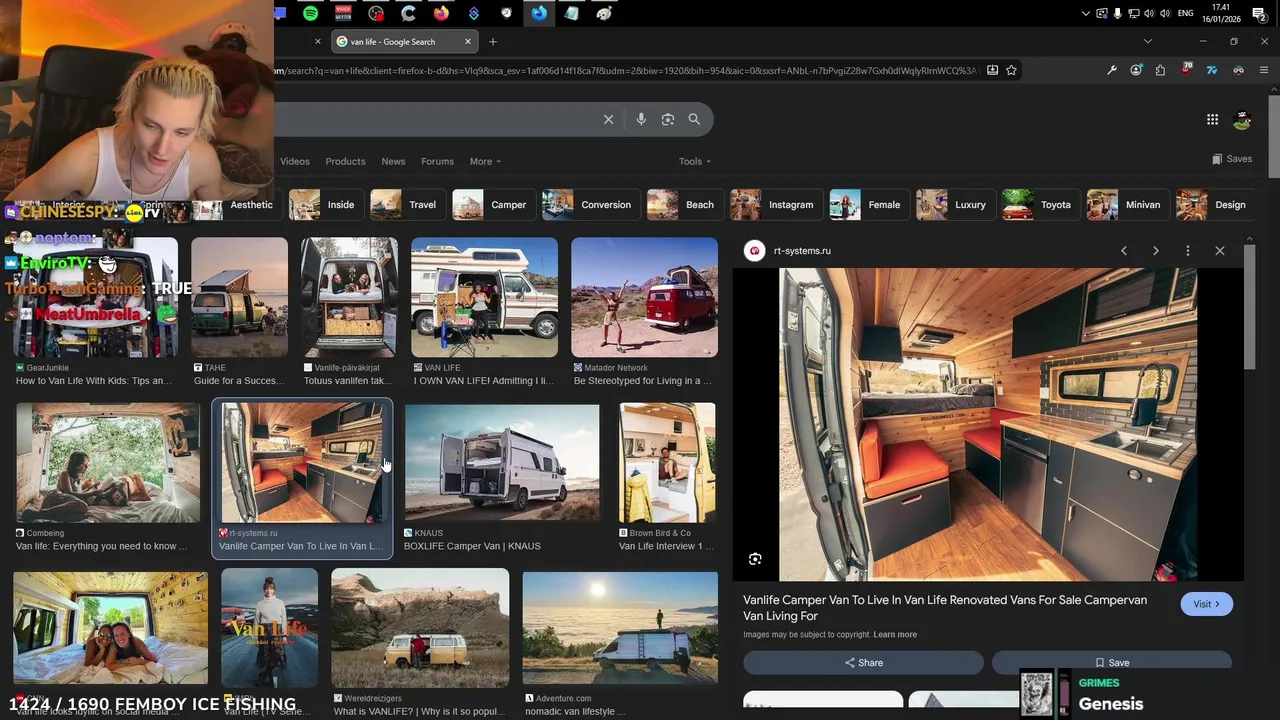Close the image preview panel
The image size is (1280, 720).
[1220, 251]
